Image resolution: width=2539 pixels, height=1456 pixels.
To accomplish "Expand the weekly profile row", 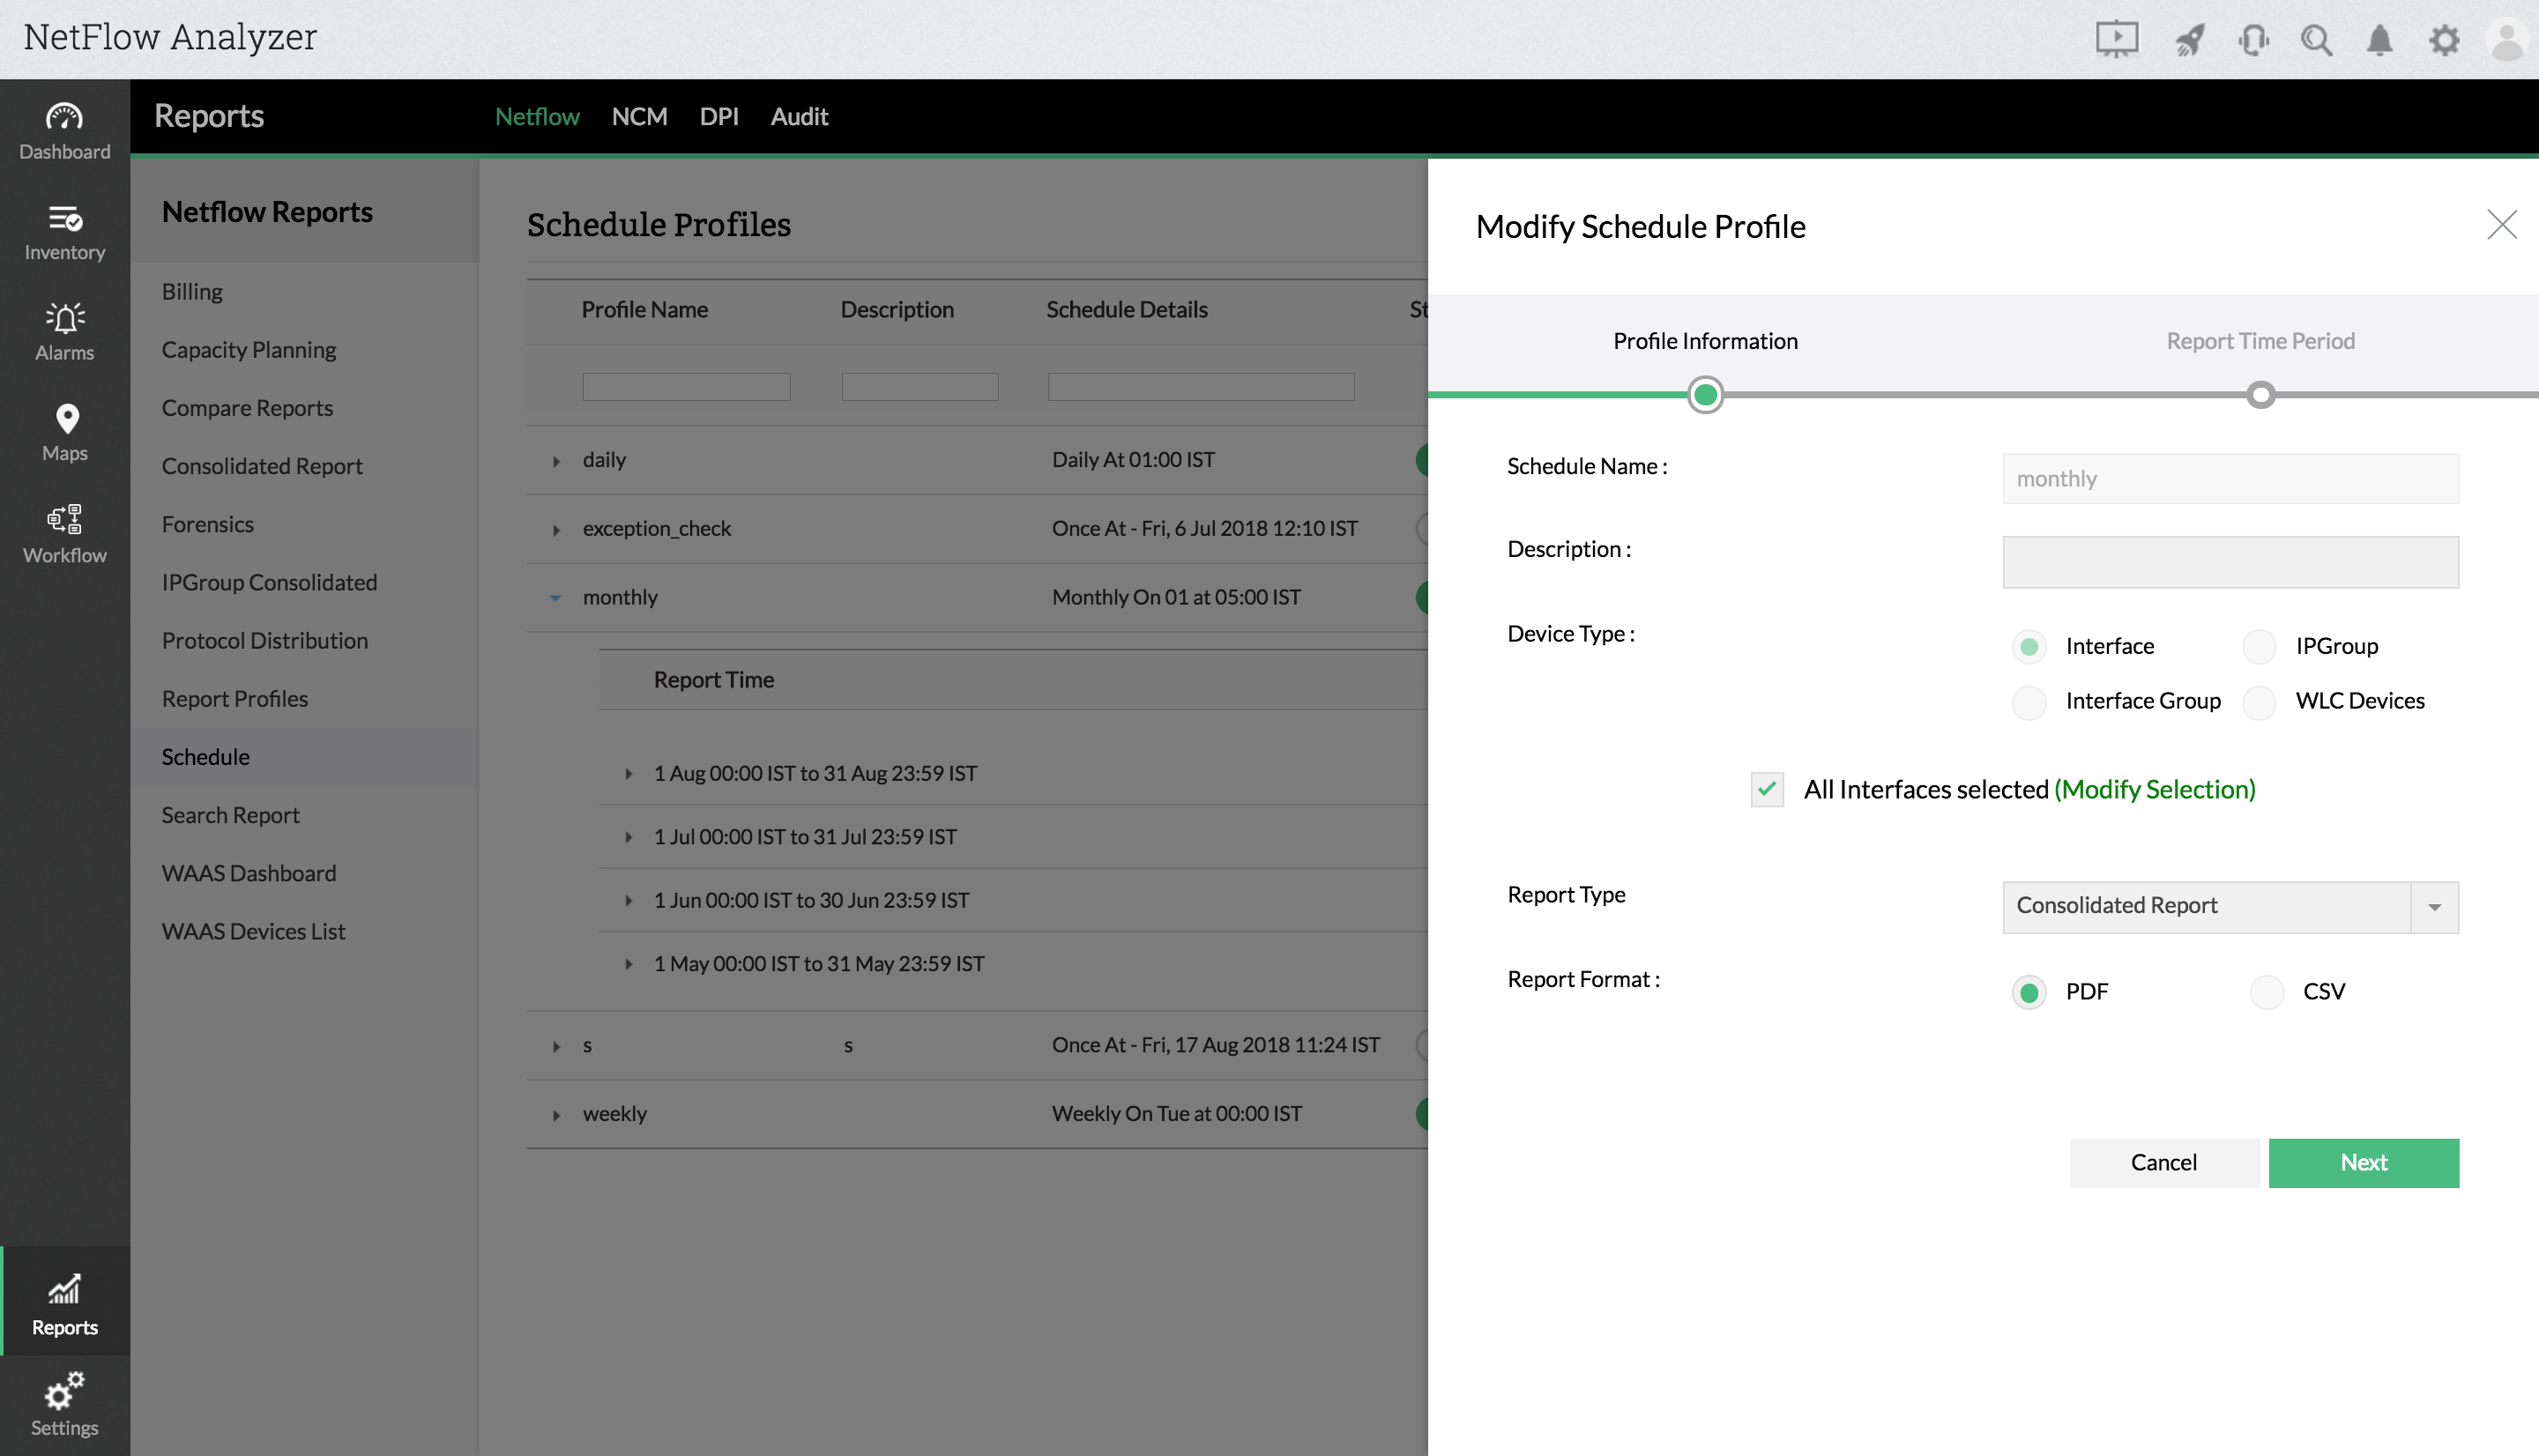I will coord(556,1114).
